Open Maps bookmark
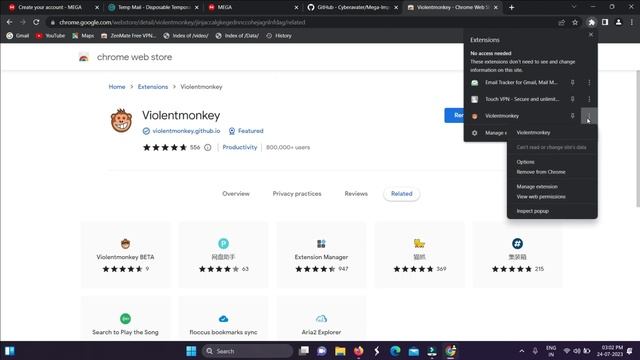640x360 pixels. pyautogui.click(x=83, y=36)
